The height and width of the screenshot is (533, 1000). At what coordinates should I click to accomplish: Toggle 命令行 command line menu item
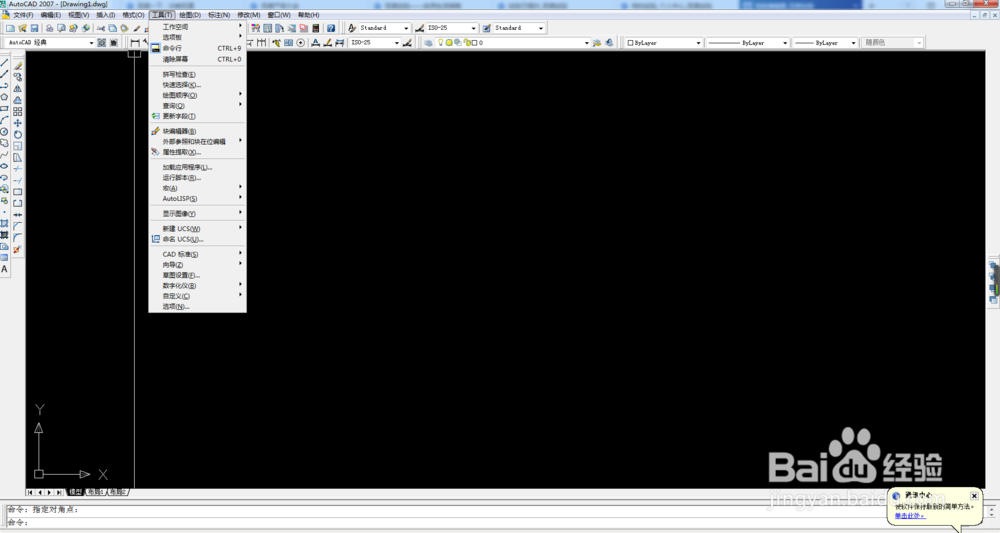pyautogui.click(x=197, y=48)
